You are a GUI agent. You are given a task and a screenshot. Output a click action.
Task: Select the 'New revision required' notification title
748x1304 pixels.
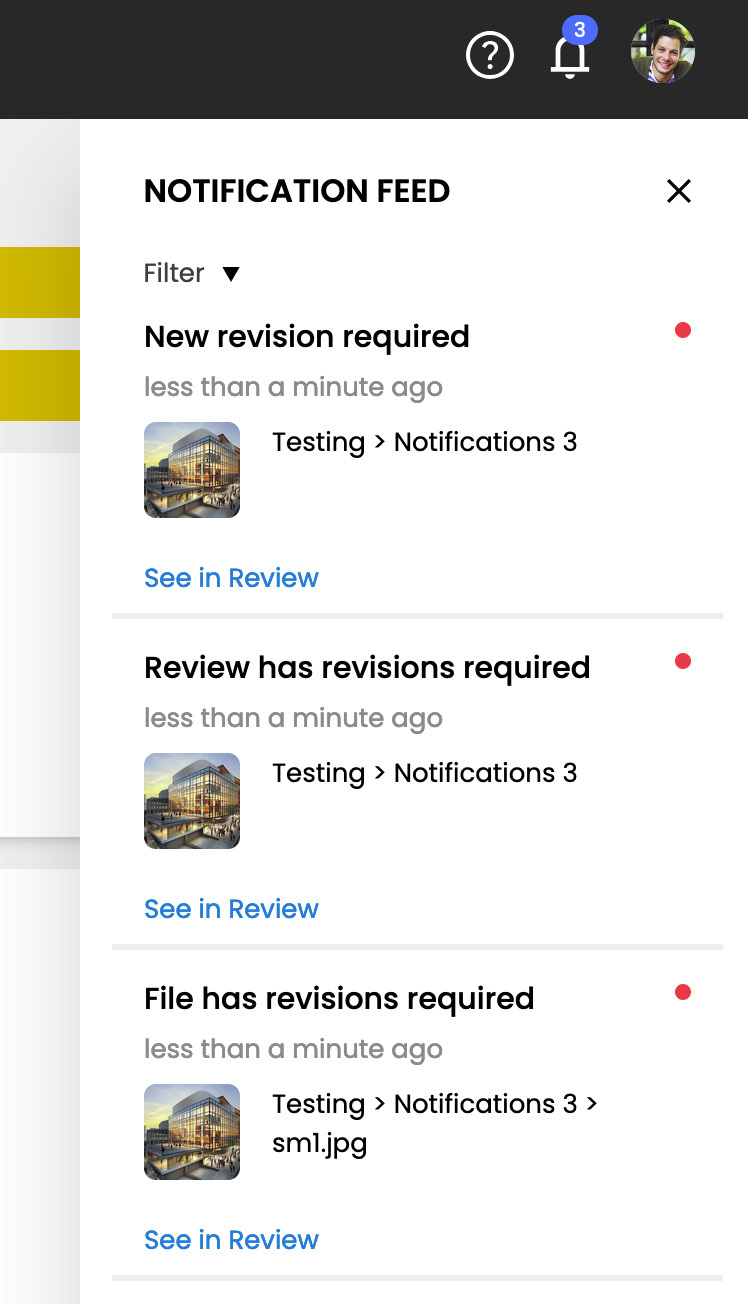pos(307,337)
